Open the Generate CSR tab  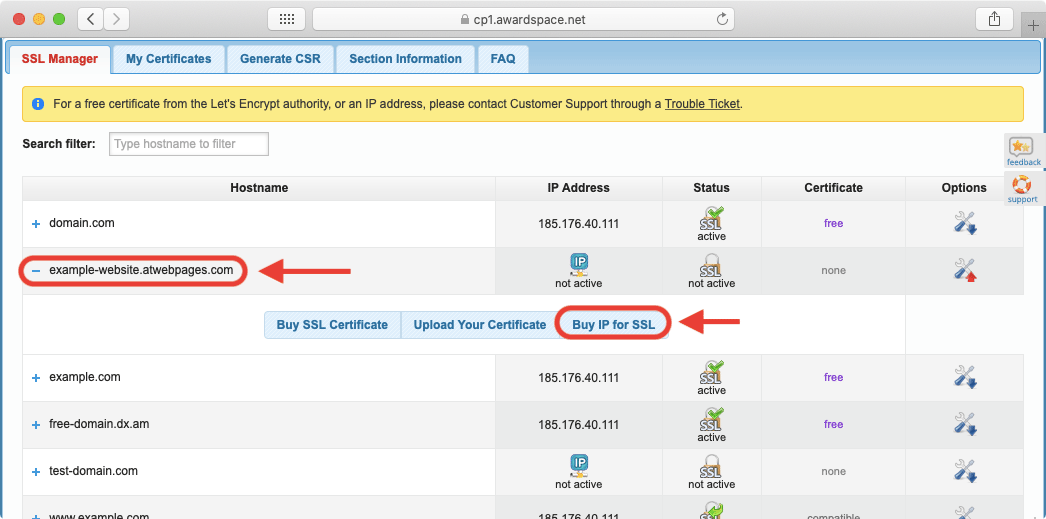click(x=280, y=59)
